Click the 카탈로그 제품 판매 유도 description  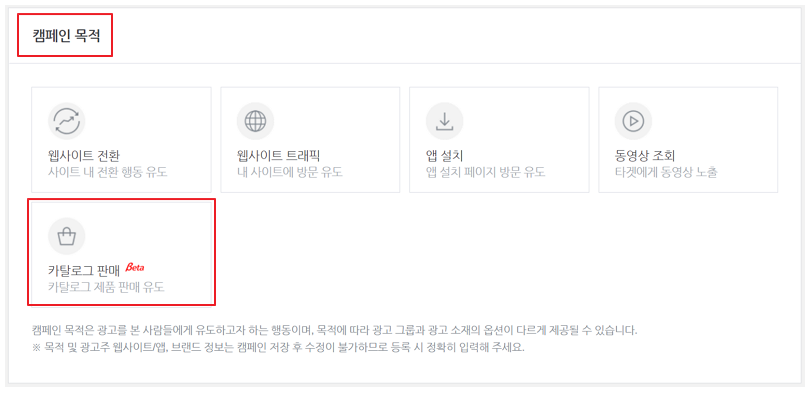[x=106, y=287]
